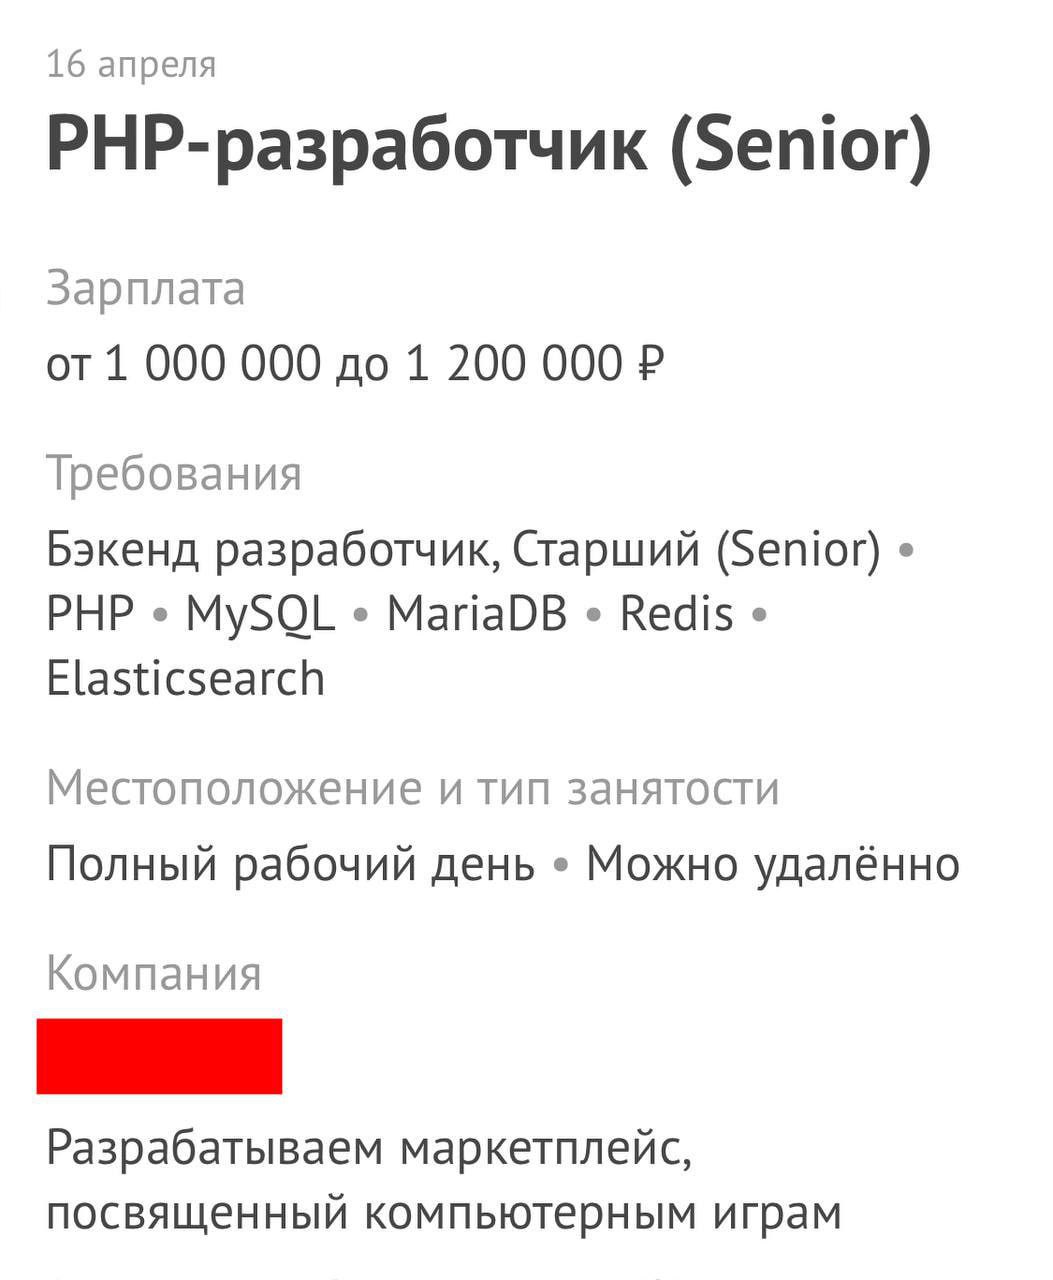Select the Можно удалённо remote tag

pyautogui.click(x=772, y=864)
